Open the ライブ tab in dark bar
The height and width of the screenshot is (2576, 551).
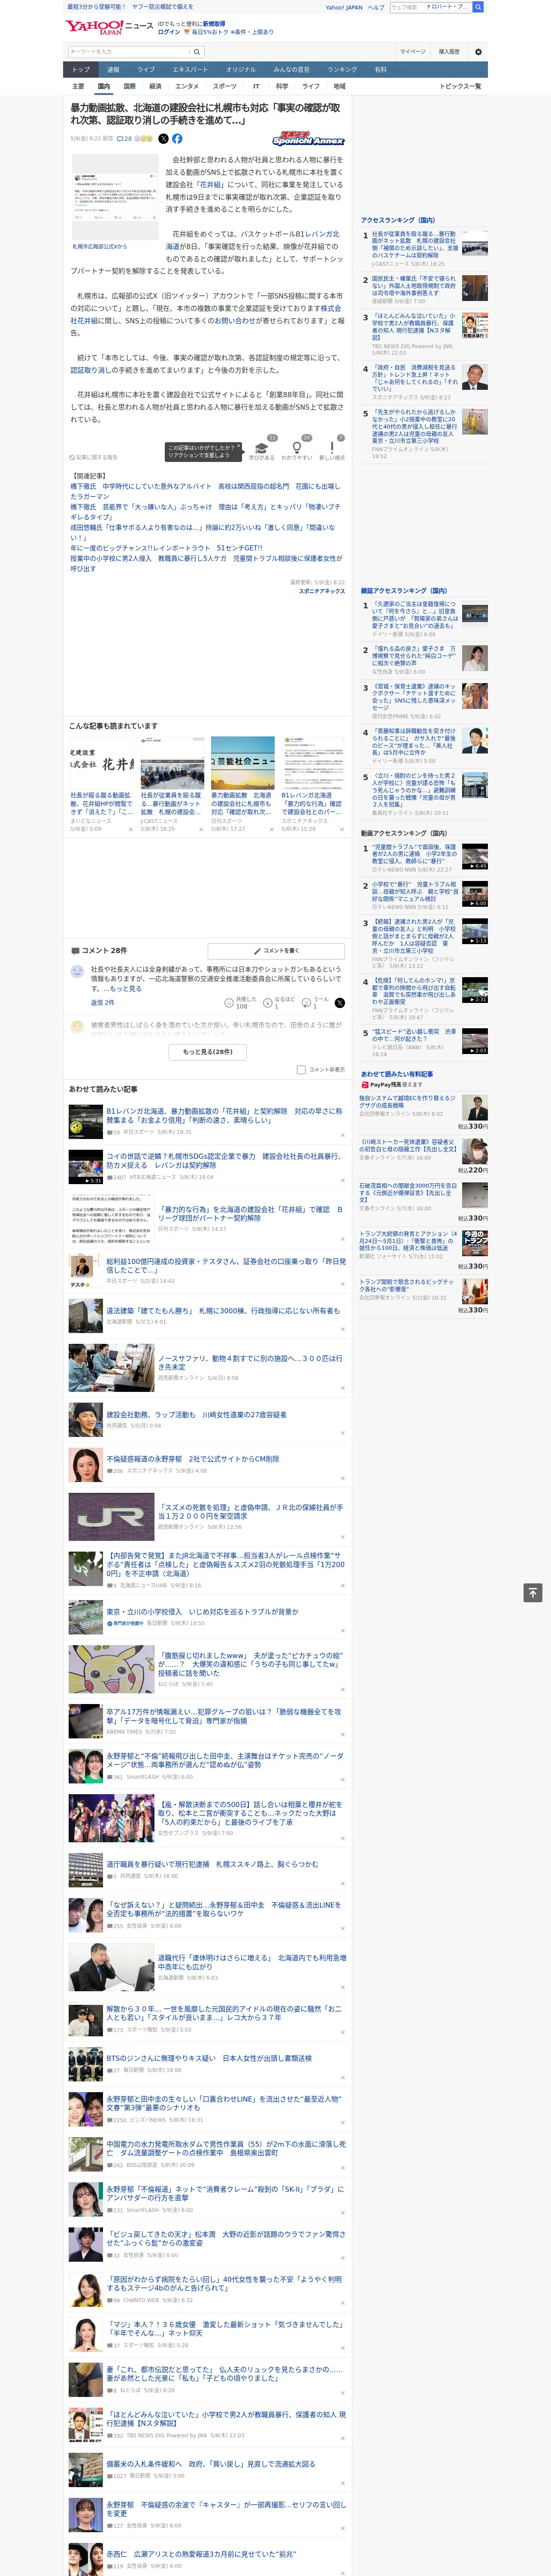(x=146, y=69)
